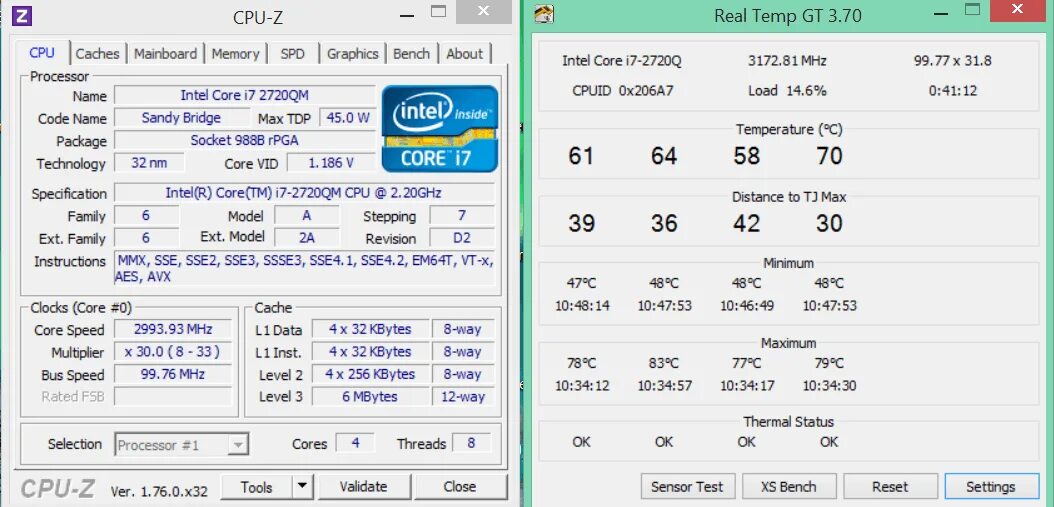This screenshot has width=1054, height=507.
Task: Maximize the CPU-Z window
Action: click(x=439, y=11)
